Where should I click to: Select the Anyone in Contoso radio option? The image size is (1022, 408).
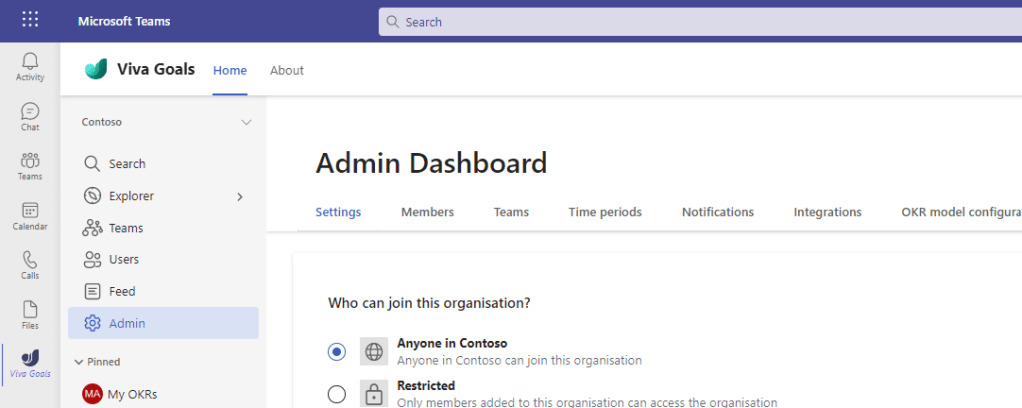337,351
